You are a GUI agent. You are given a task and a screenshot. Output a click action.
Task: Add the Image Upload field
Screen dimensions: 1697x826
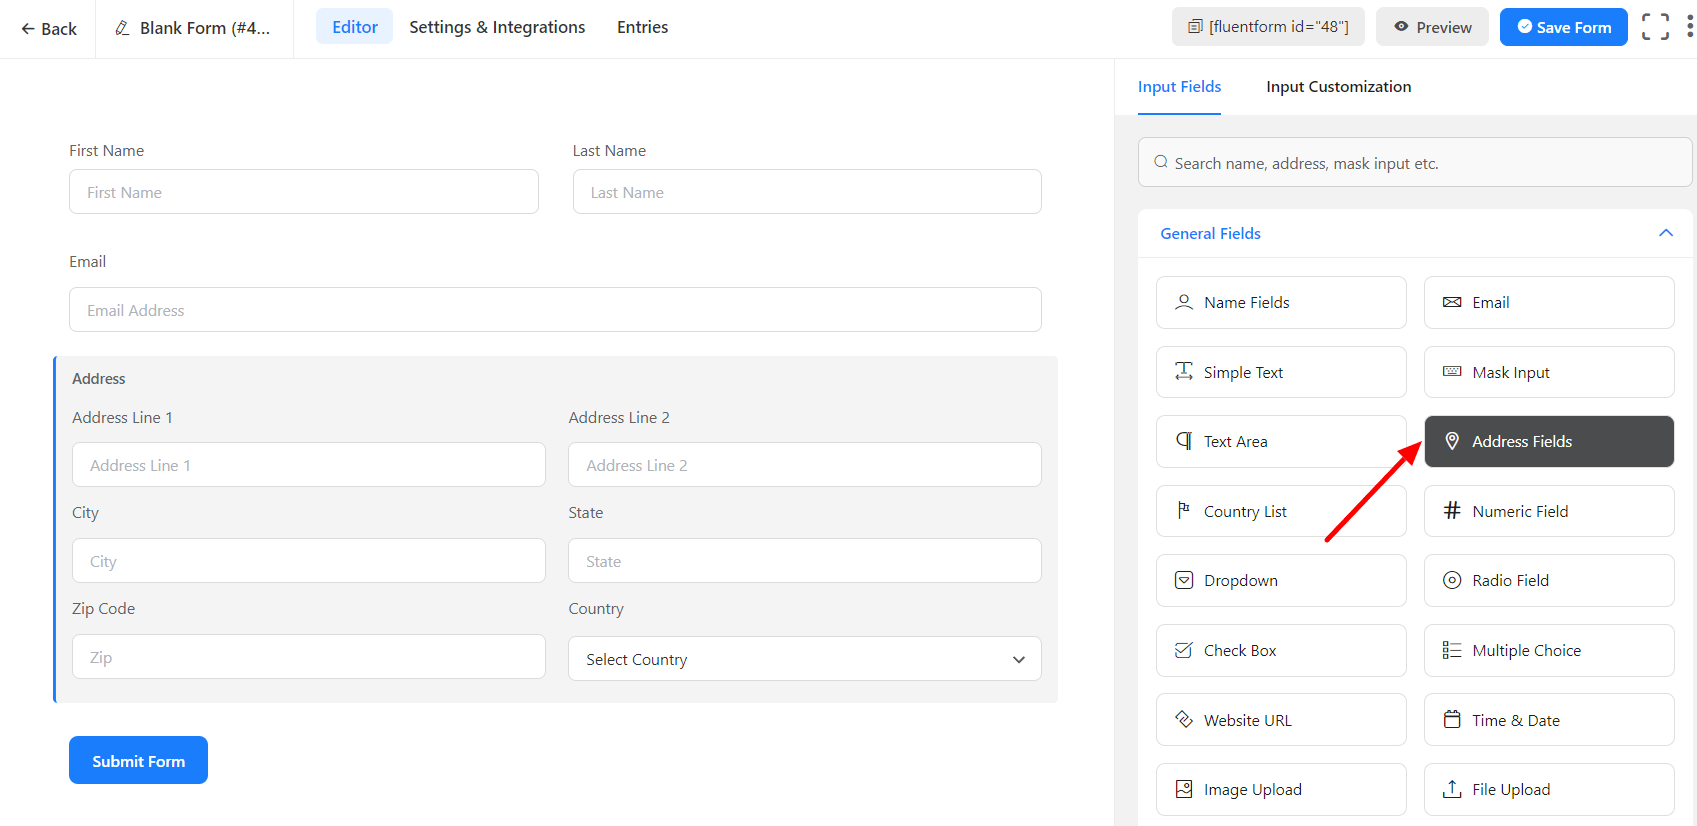(1280, 789)
